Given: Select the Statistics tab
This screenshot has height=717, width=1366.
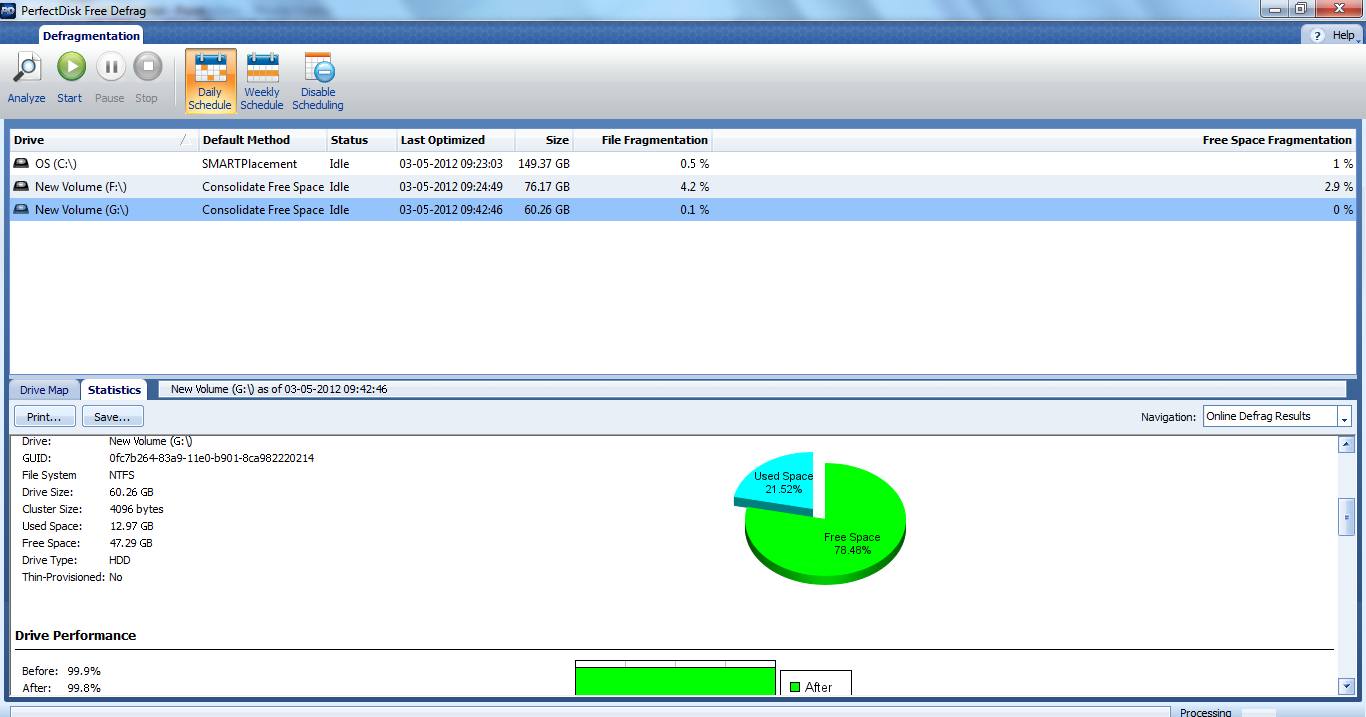Looking at the screenshot, I should click(x=114, y=390).
